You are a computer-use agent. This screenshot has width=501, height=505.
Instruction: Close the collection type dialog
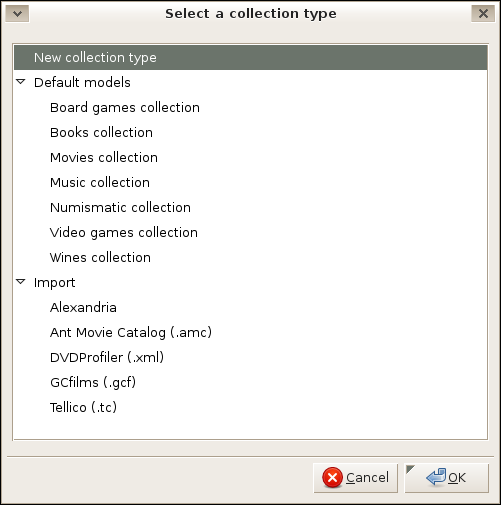(483, 14)
